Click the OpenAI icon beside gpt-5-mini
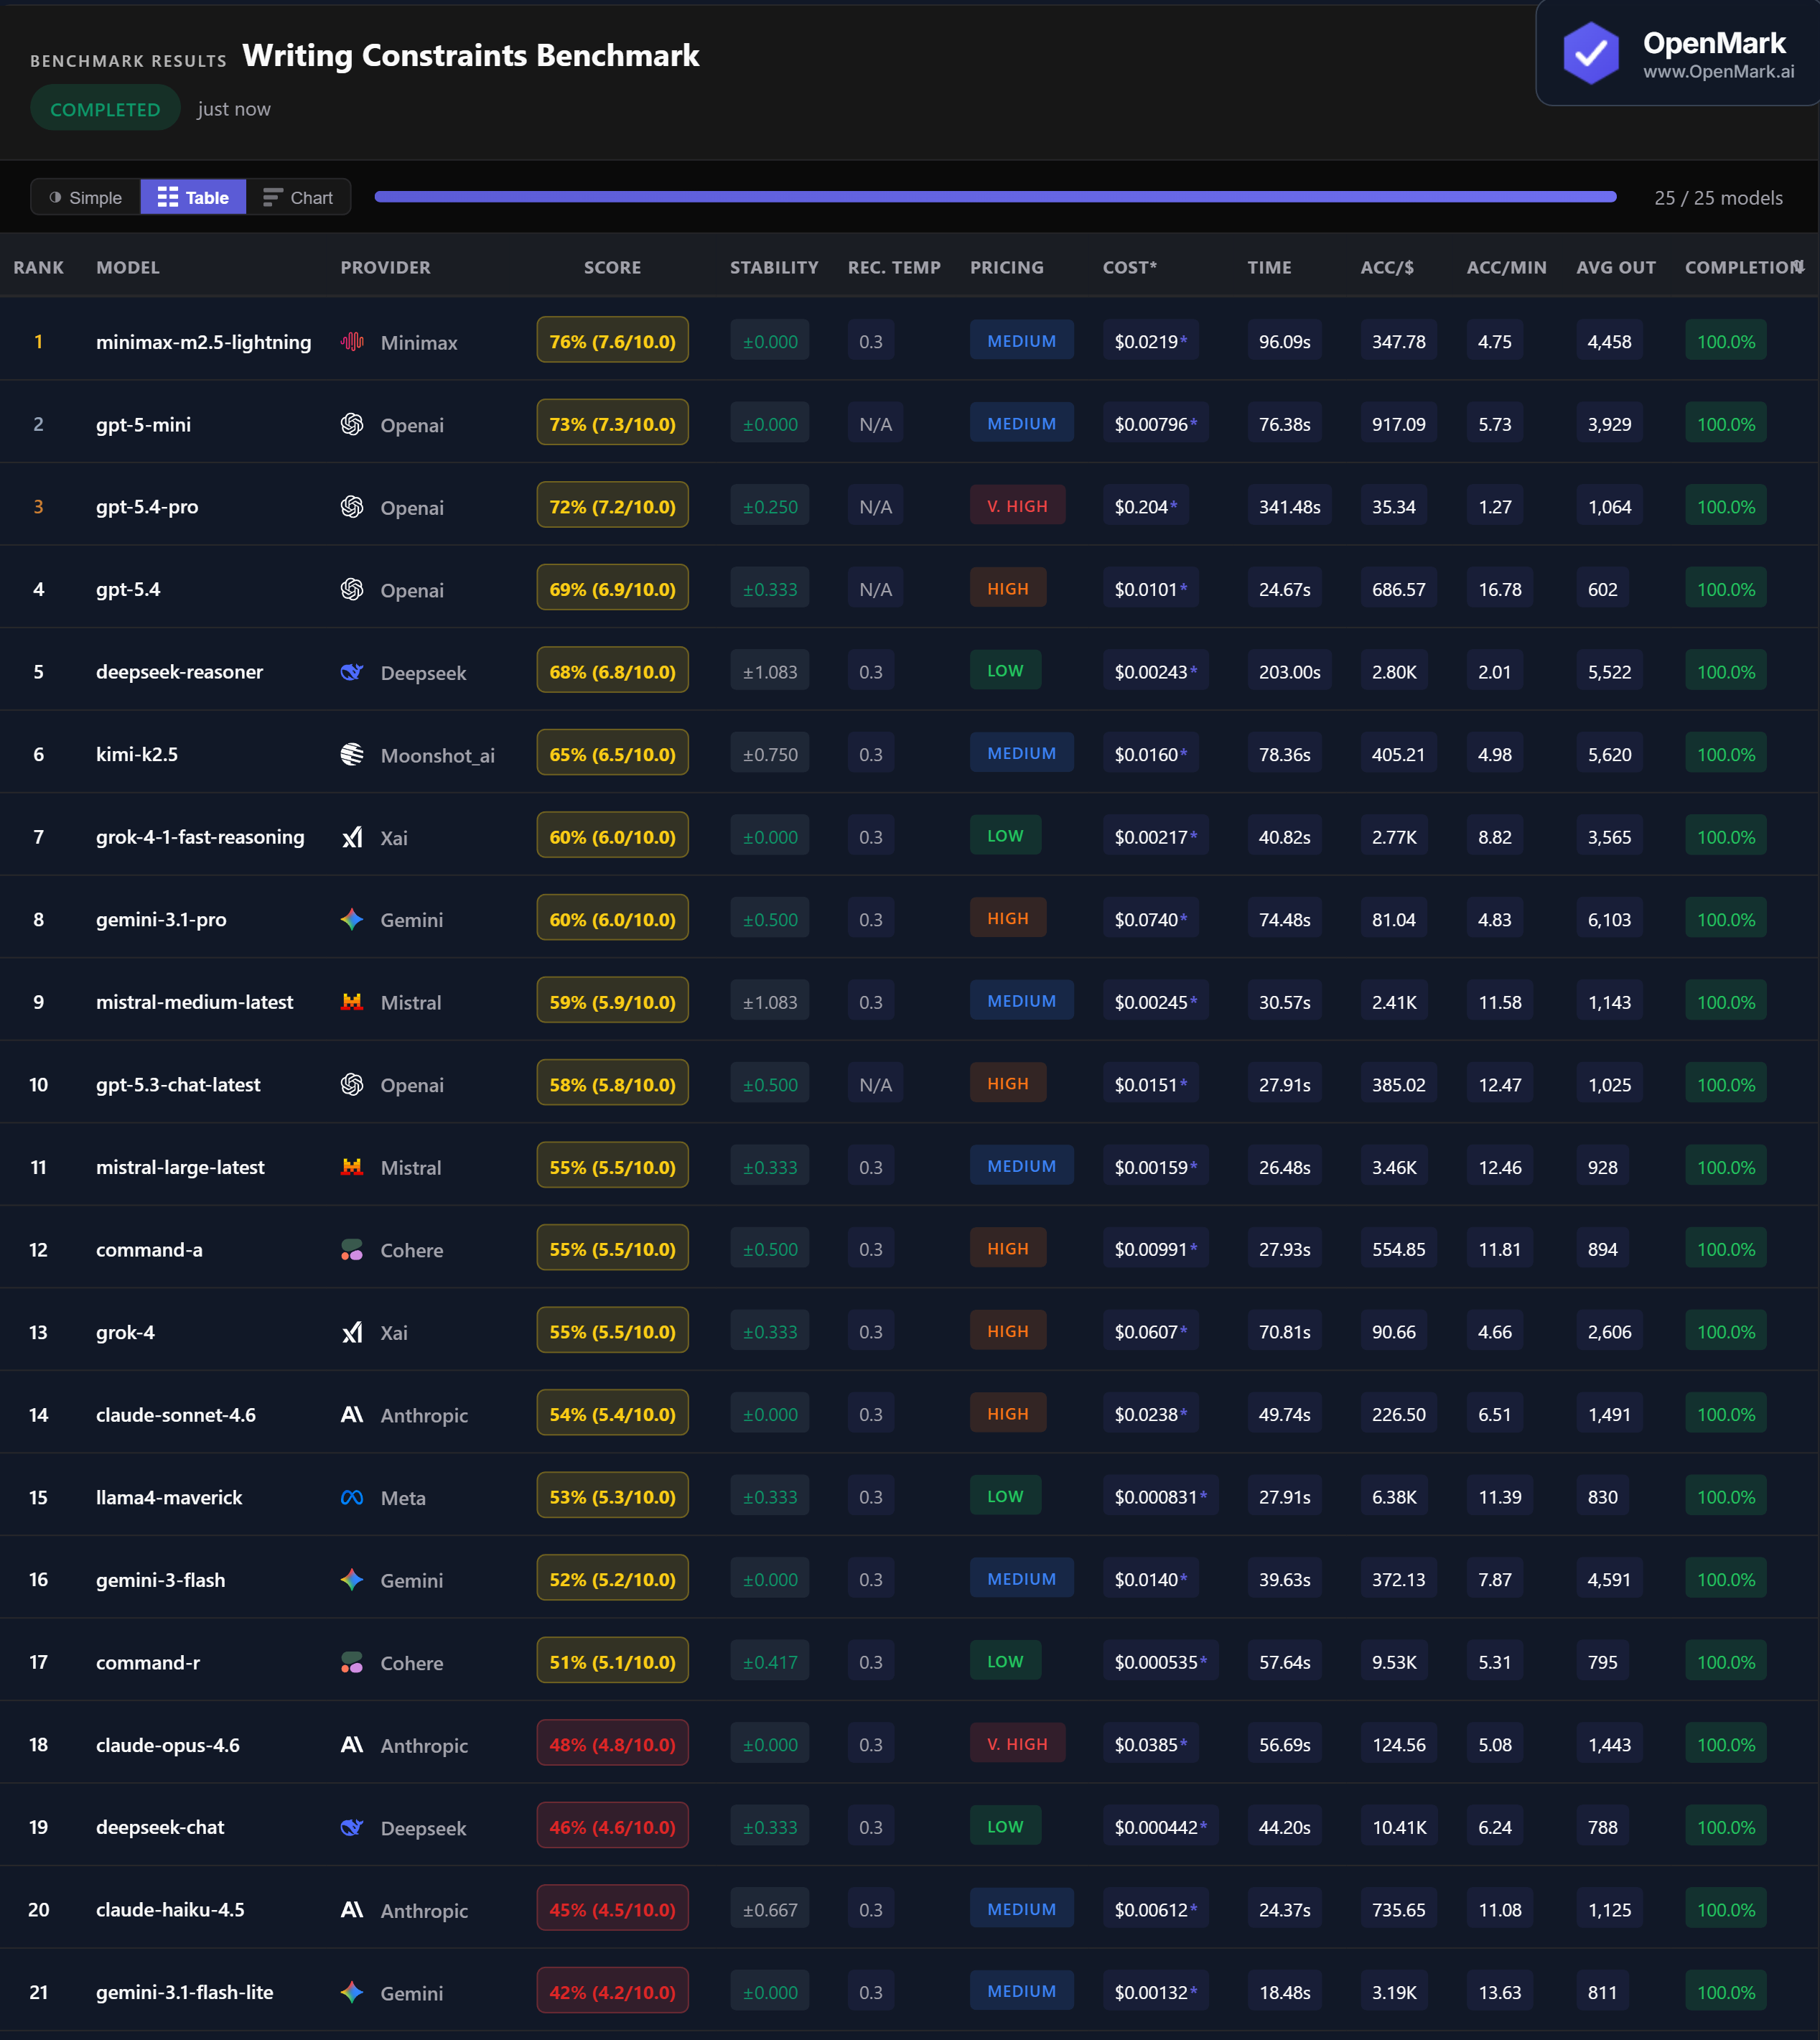 pos(352,424)
